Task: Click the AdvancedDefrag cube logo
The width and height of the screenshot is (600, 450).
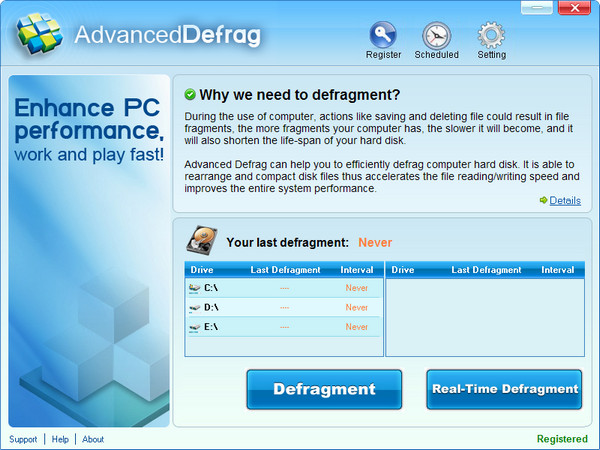Action: tap(38, 34)
